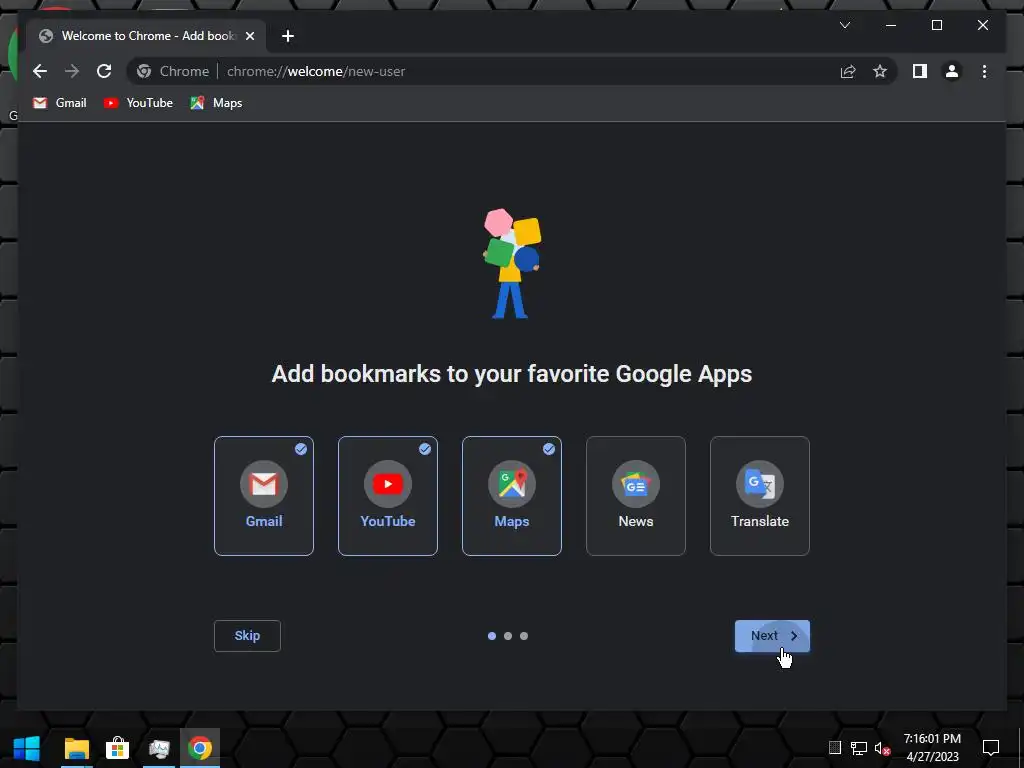
Task: Click the muted volume tray icon
Action: [882, 748]
